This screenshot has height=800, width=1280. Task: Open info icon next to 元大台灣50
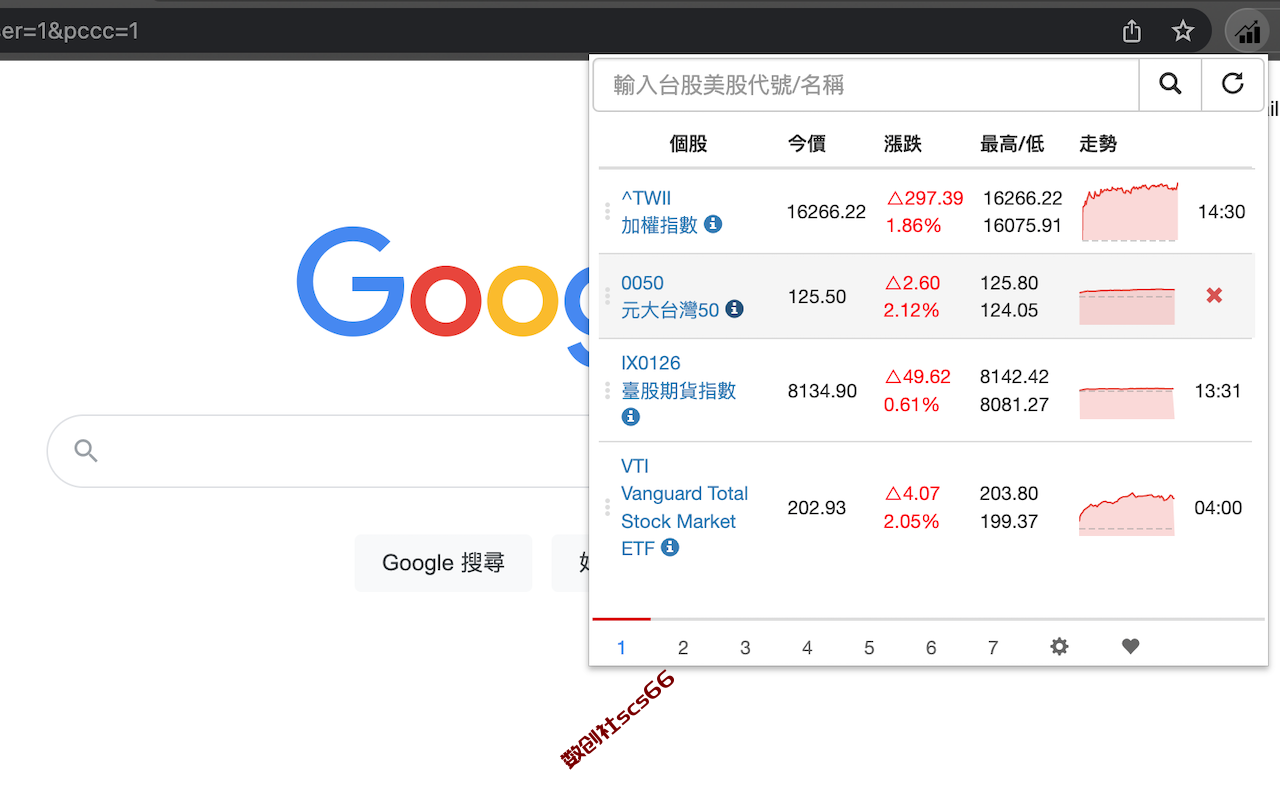point(734,309)
